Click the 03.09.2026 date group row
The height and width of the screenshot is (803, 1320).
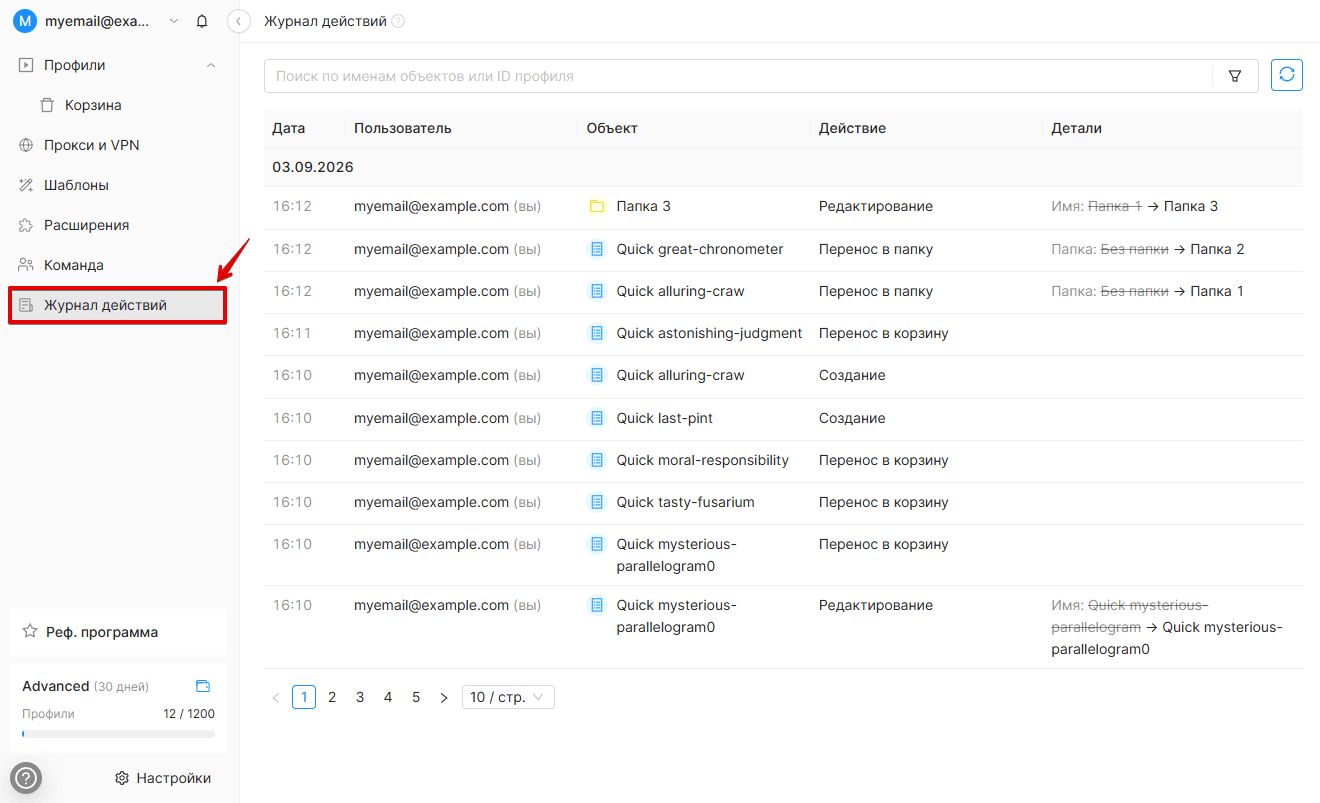[783, 167]
